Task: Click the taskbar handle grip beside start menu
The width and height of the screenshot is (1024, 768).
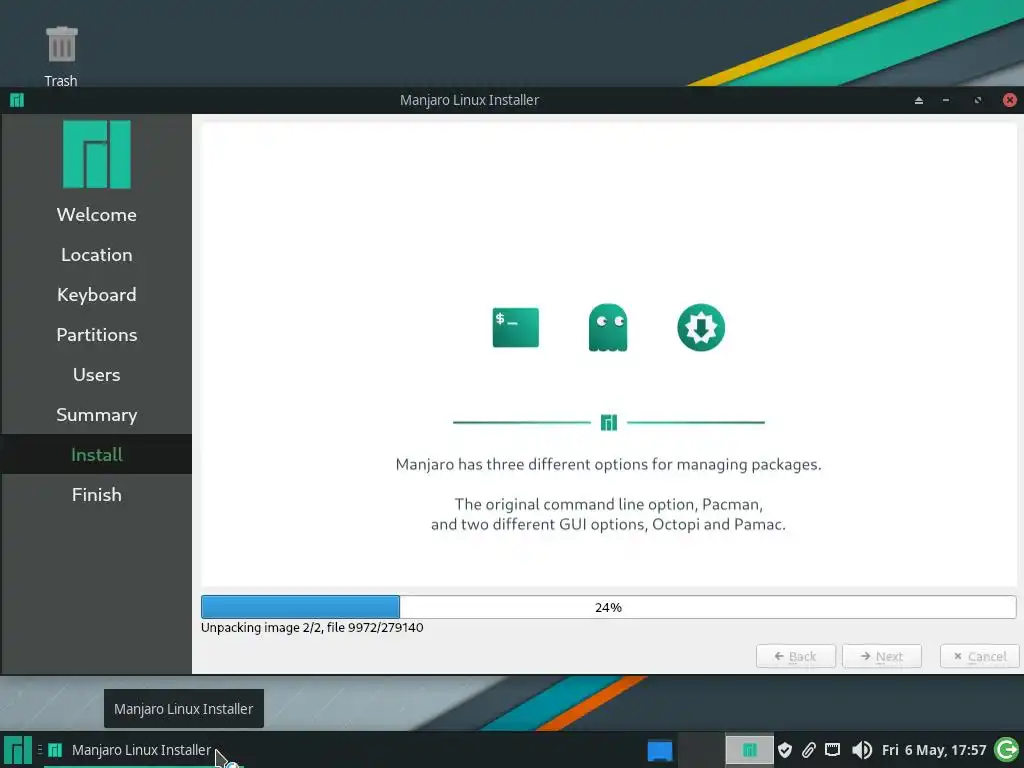Action: [x=39, y=750]
